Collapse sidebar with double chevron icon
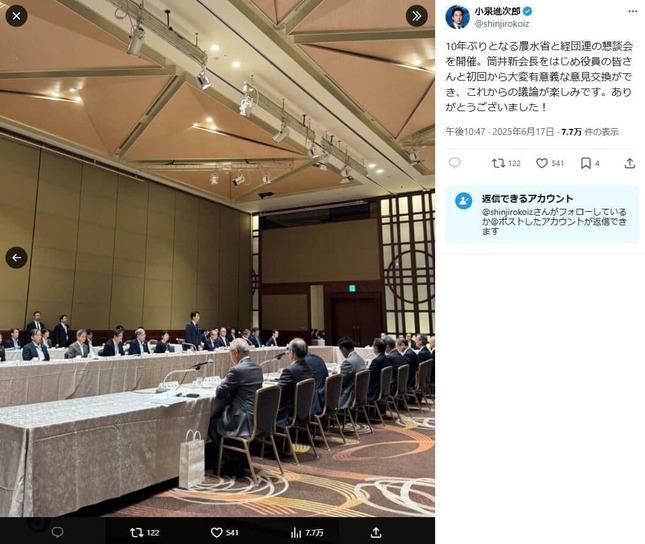Viewport: 645px width, 544px height. pos(416,16)
